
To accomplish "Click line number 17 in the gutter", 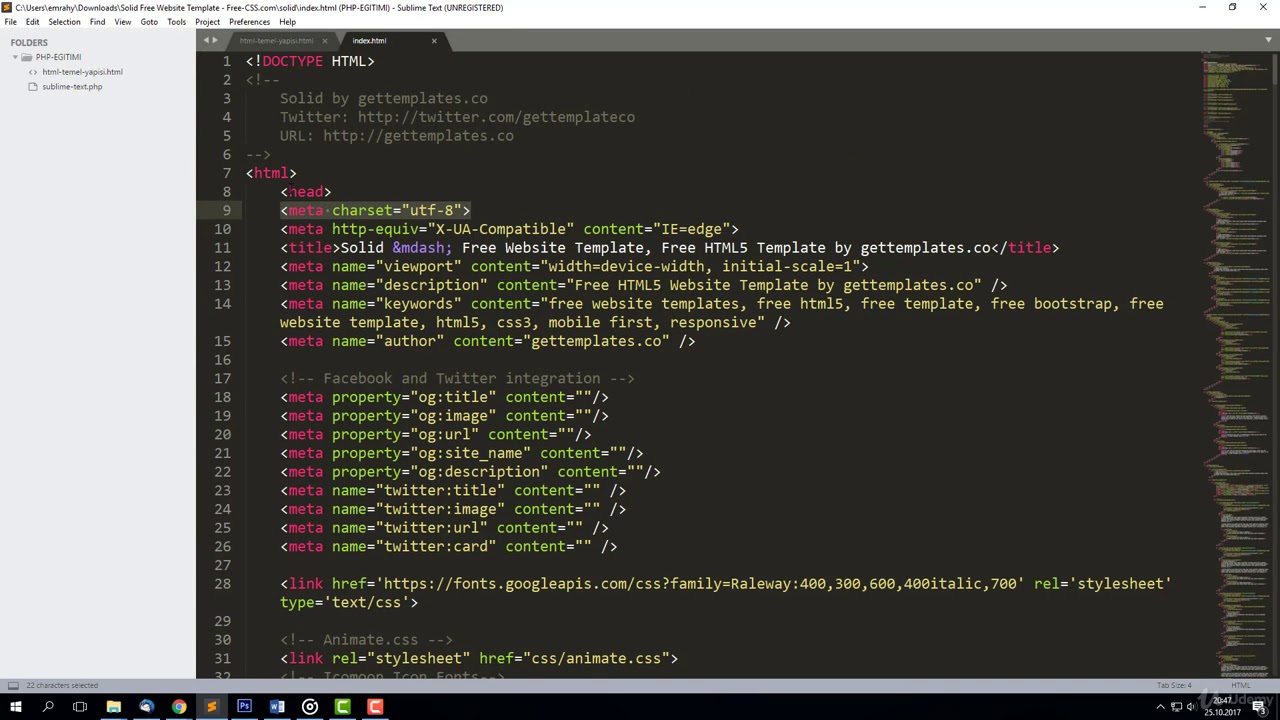I will click(x=222, y=379).
